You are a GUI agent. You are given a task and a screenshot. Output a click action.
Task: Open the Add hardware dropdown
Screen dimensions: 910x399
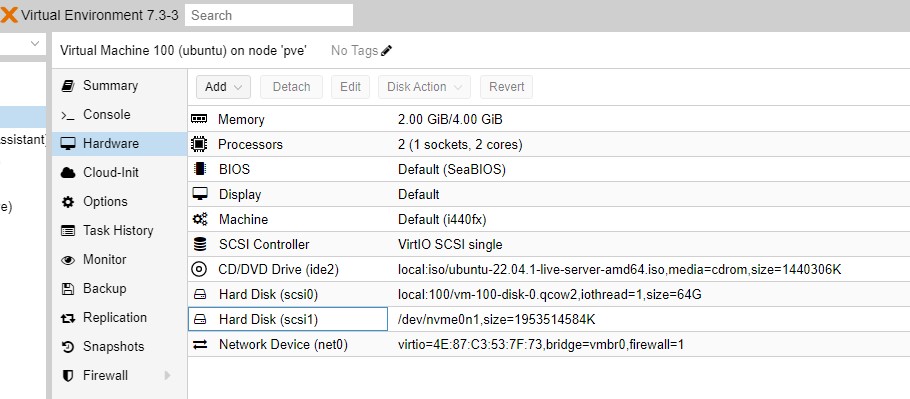(x=223, y=87)
